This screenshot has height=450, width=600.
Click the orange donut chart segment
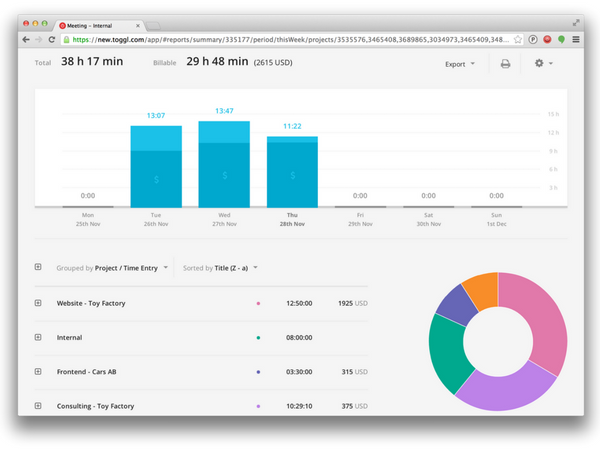pos(483,290)
